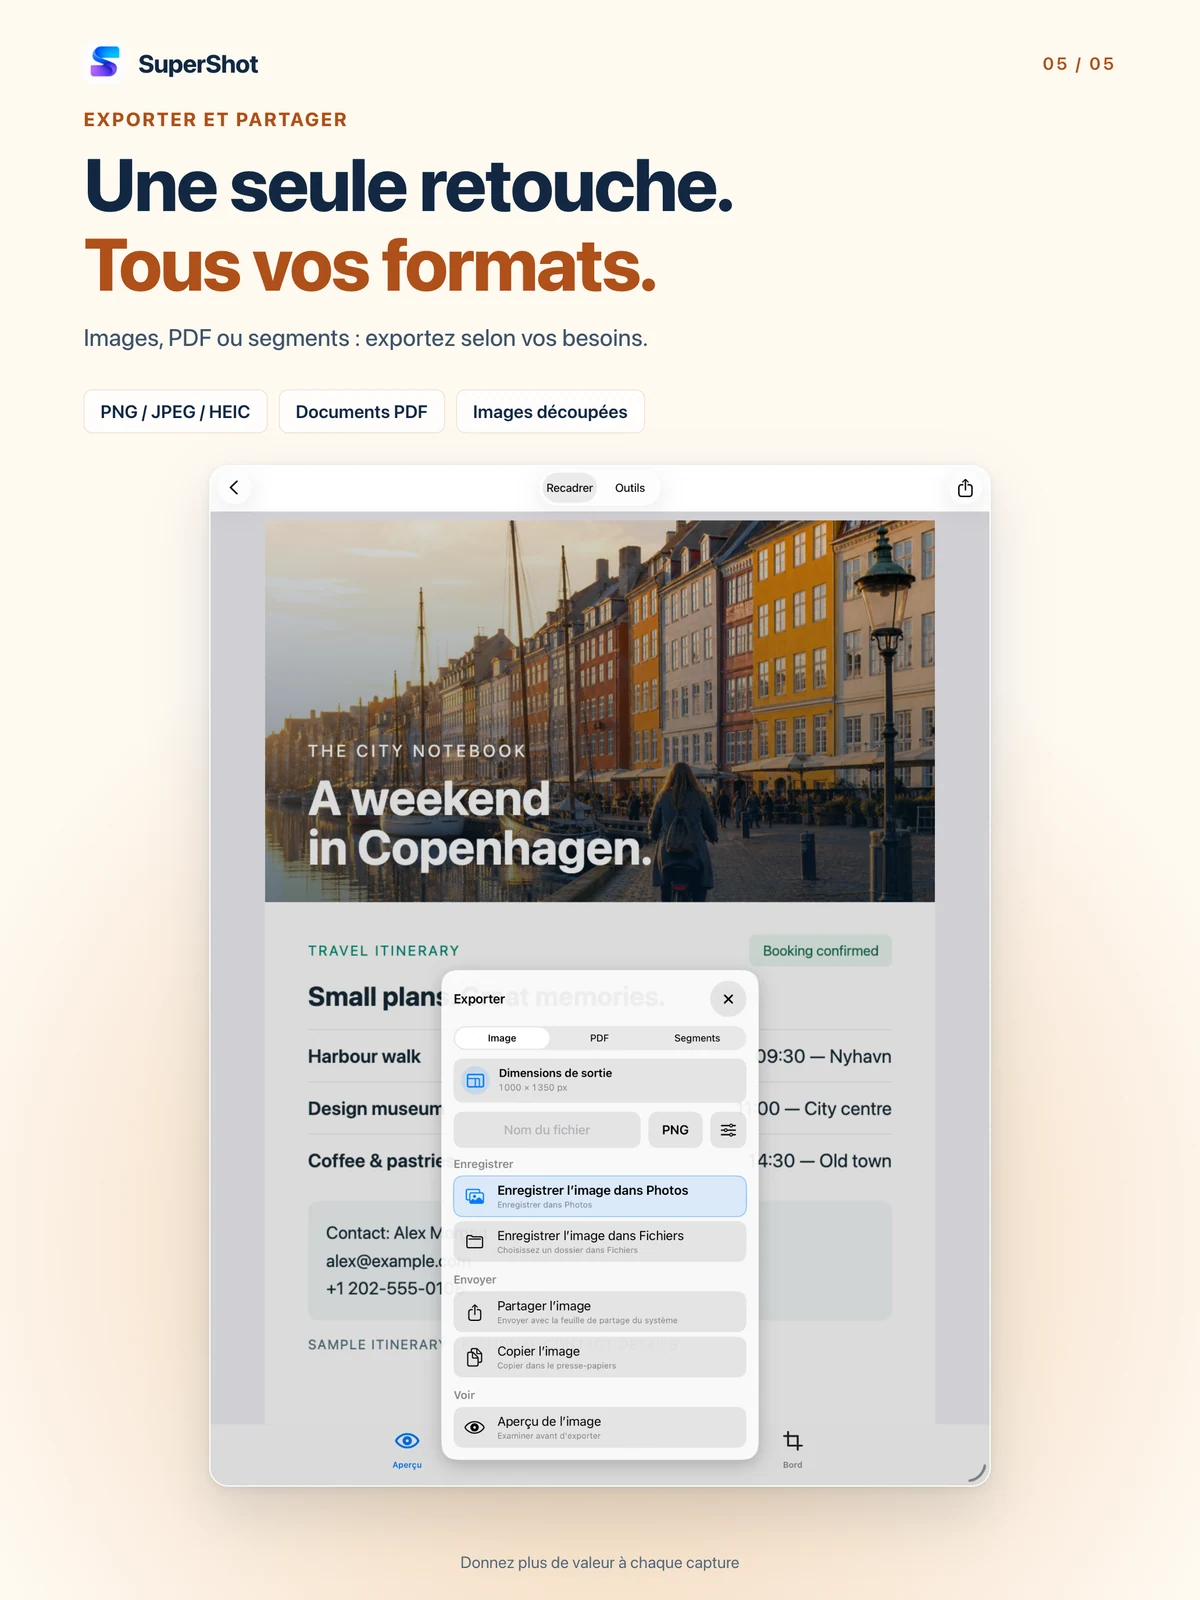The height and width of the screenshot is (1600, 1200).
Task: Select the Bord crop tool
Action: pyautogui.click(x=793, y=1447)
